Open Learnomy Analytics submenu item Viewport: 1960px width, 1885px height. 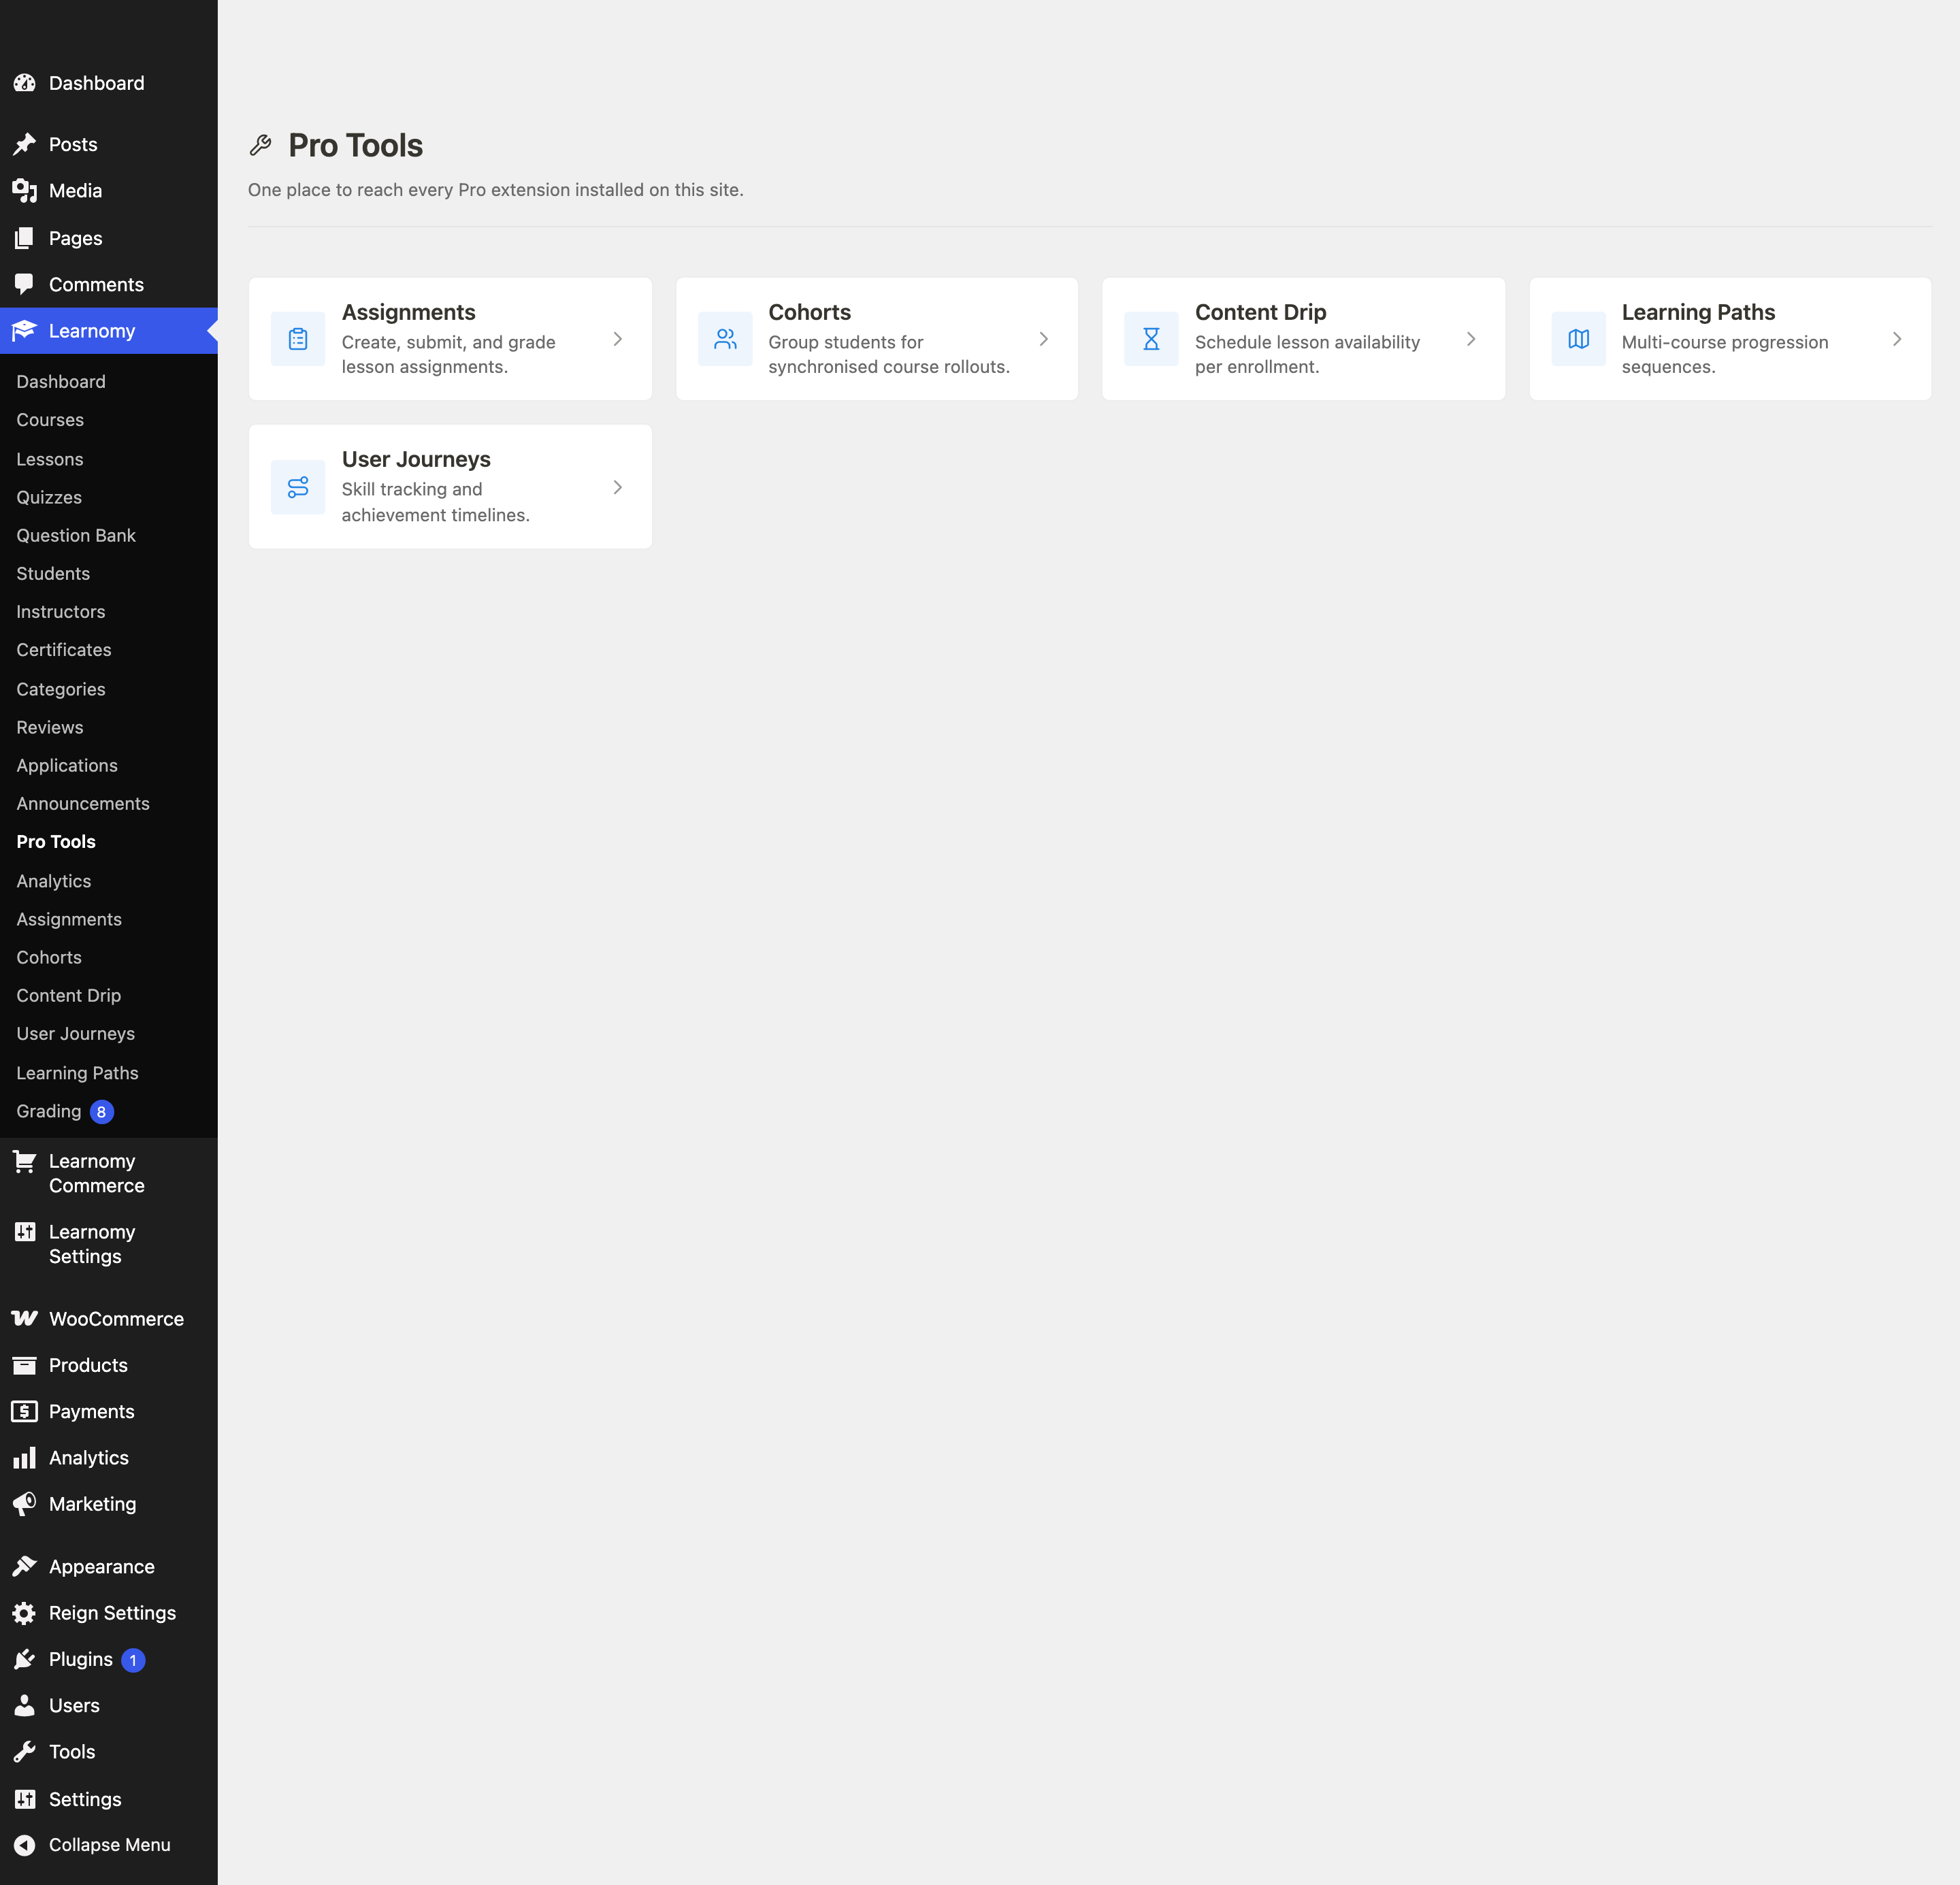click(x=54, y=881)
